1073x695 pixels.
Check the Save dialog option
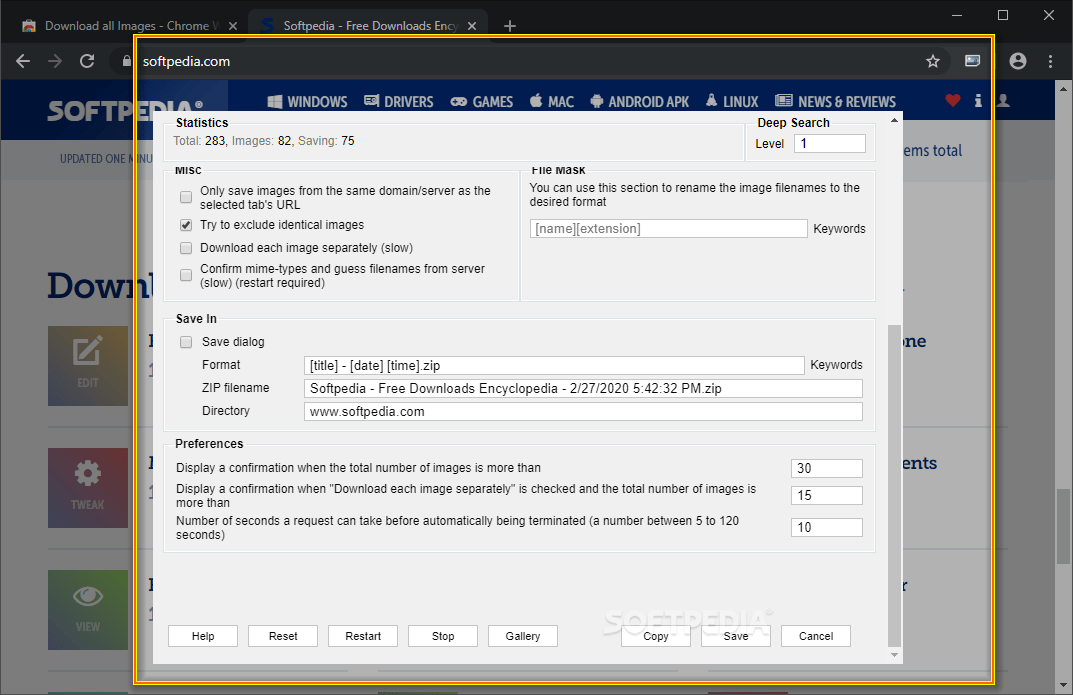185,341
